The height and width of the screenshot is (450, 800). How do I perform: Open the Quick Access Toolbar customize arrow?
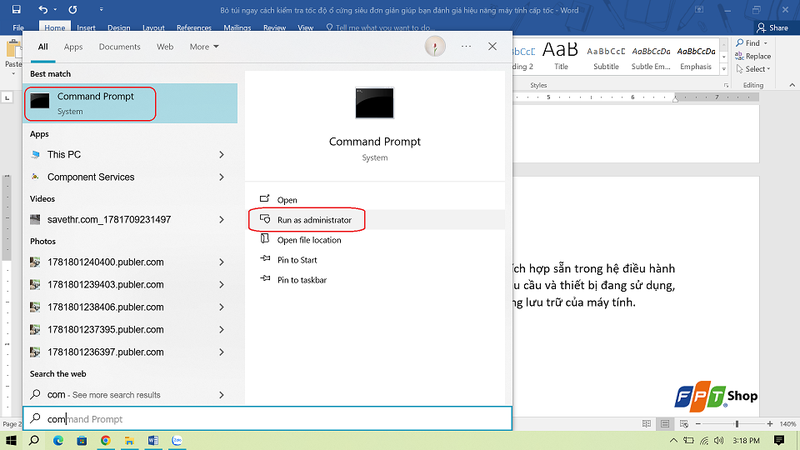[101, 9]
